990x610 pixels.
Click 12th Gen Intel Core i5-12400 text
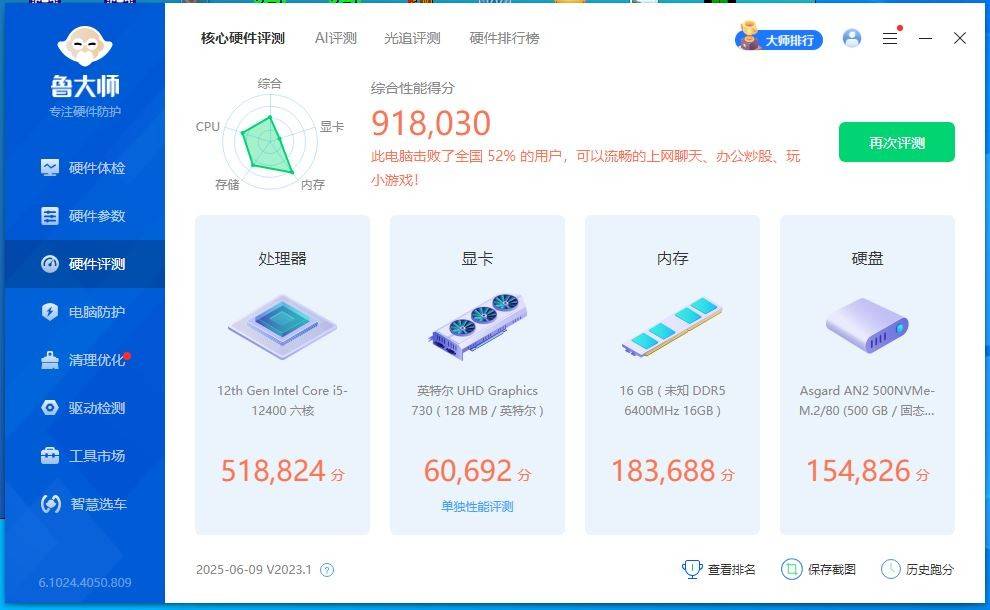pyautogui.click(x=282, y=400)
